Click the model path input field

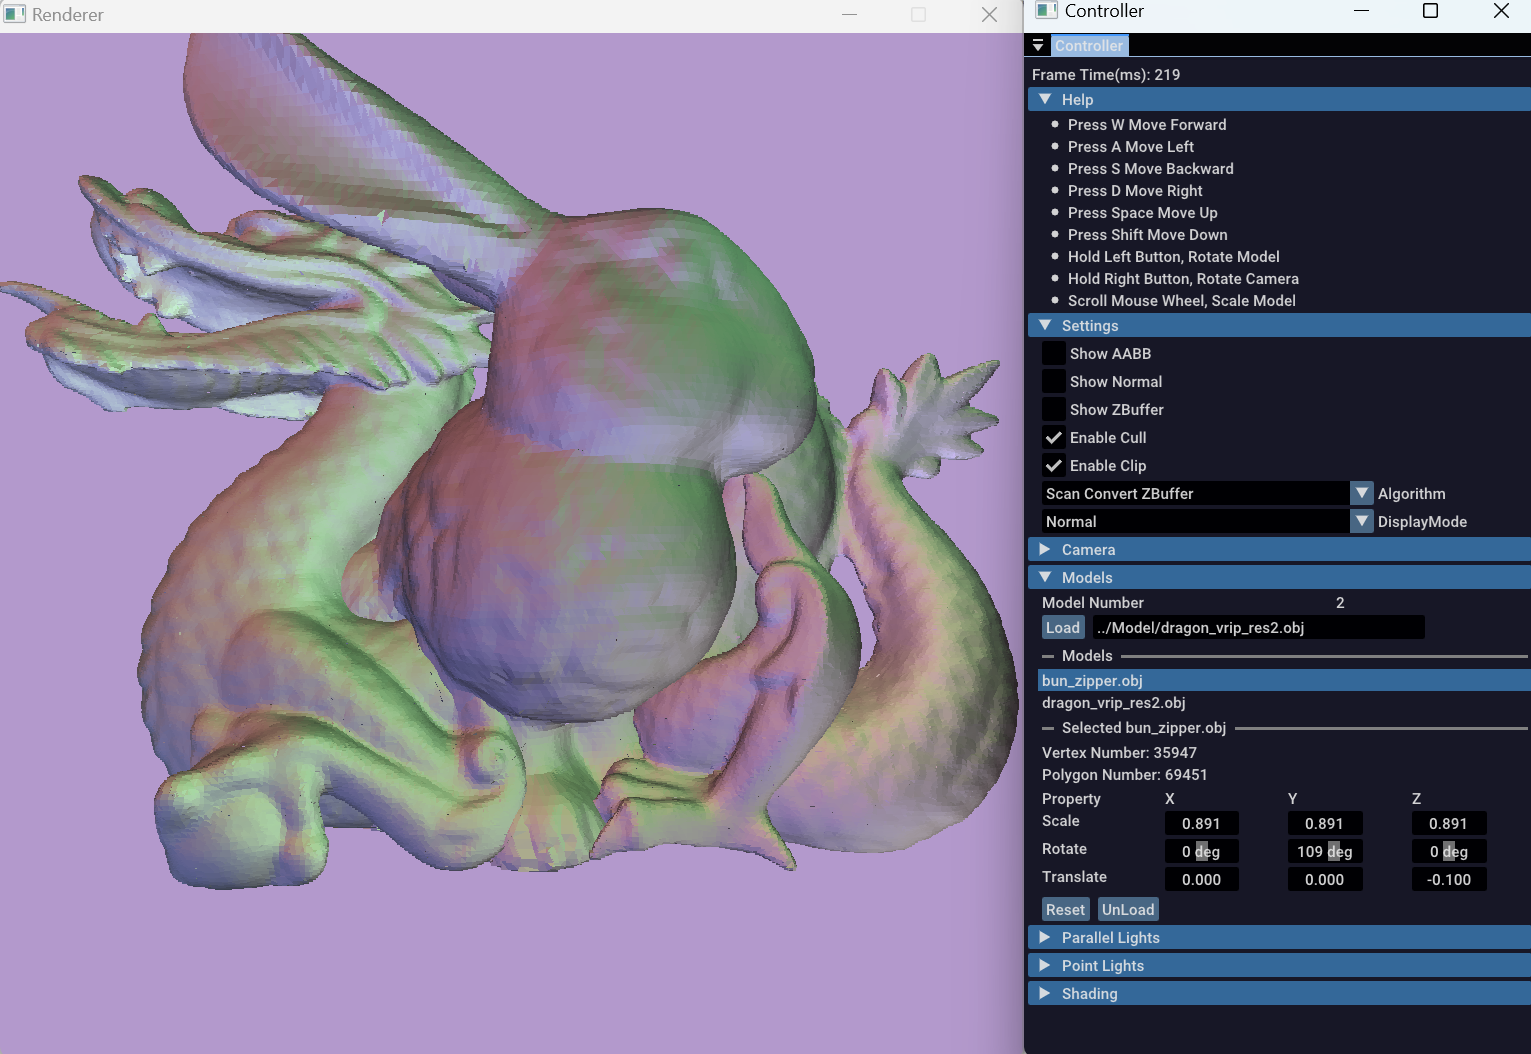coord(1258,628)
